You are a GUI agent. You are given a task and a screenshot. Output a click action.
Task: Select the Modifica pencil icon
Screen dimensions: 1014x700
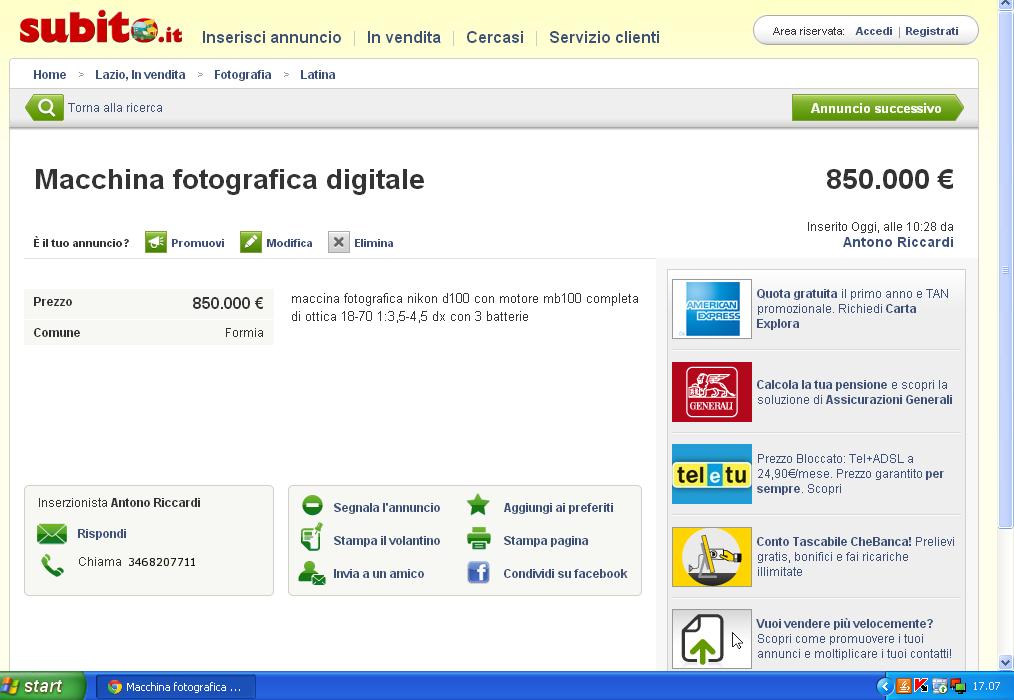point(251,242)
